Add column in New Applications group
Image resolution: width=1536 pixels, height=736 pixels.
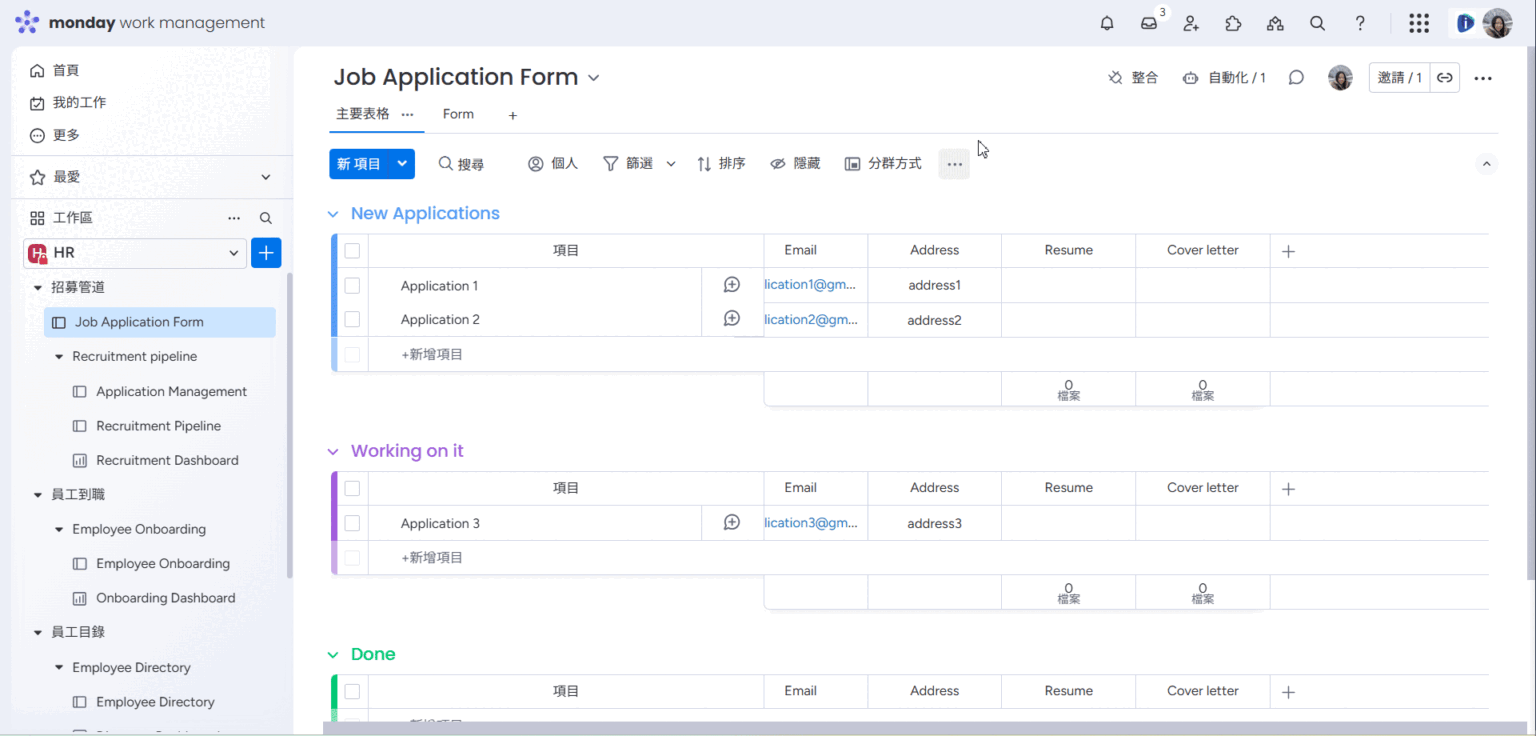(x=1288, y=251)
